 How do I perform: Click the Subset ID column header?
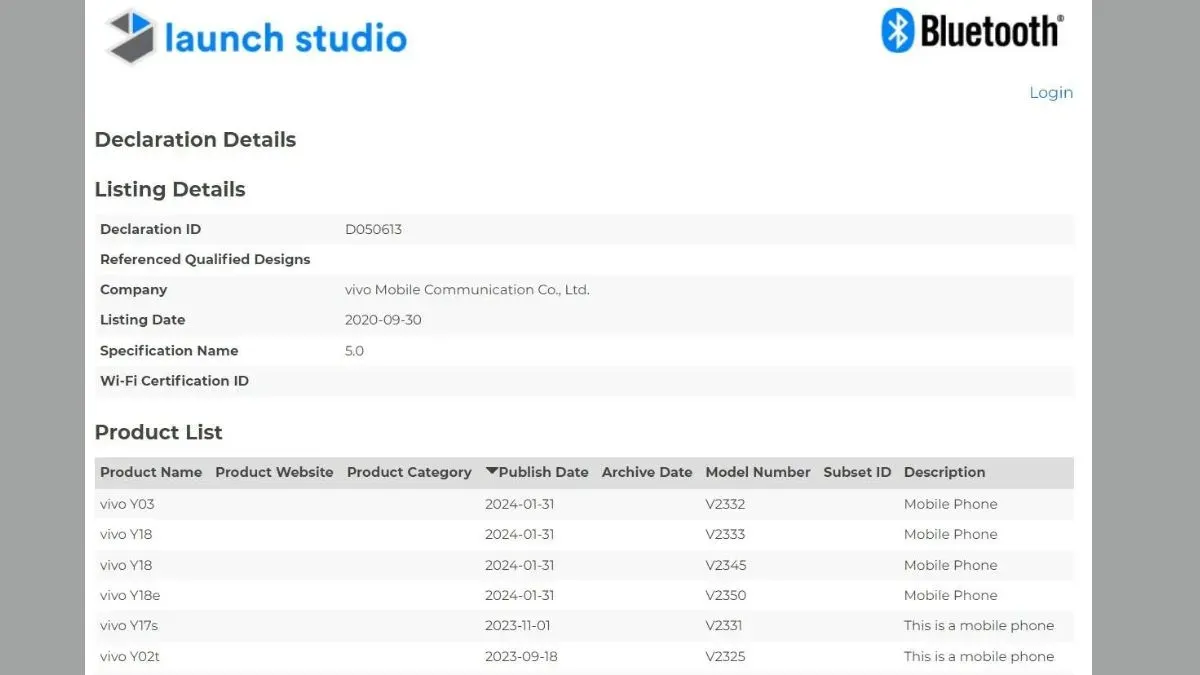pos(857,472)
